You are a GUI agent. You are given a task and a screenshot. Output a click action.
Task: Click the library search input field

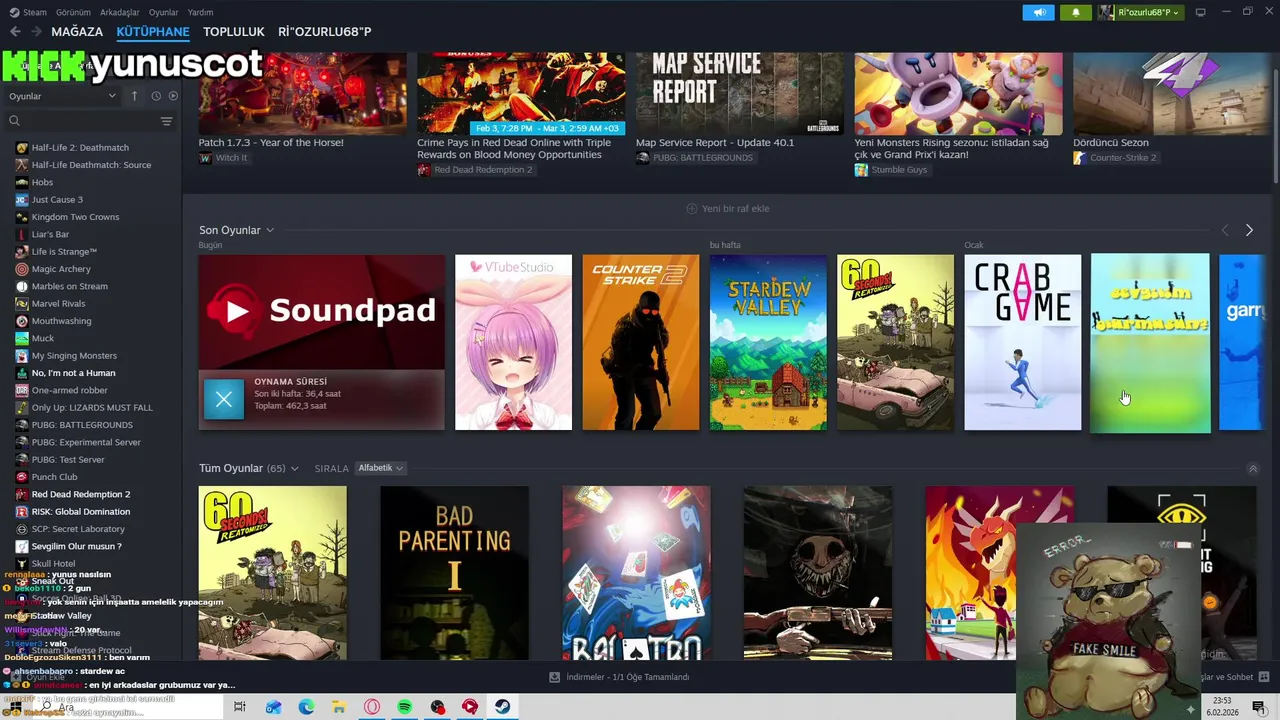88,121
